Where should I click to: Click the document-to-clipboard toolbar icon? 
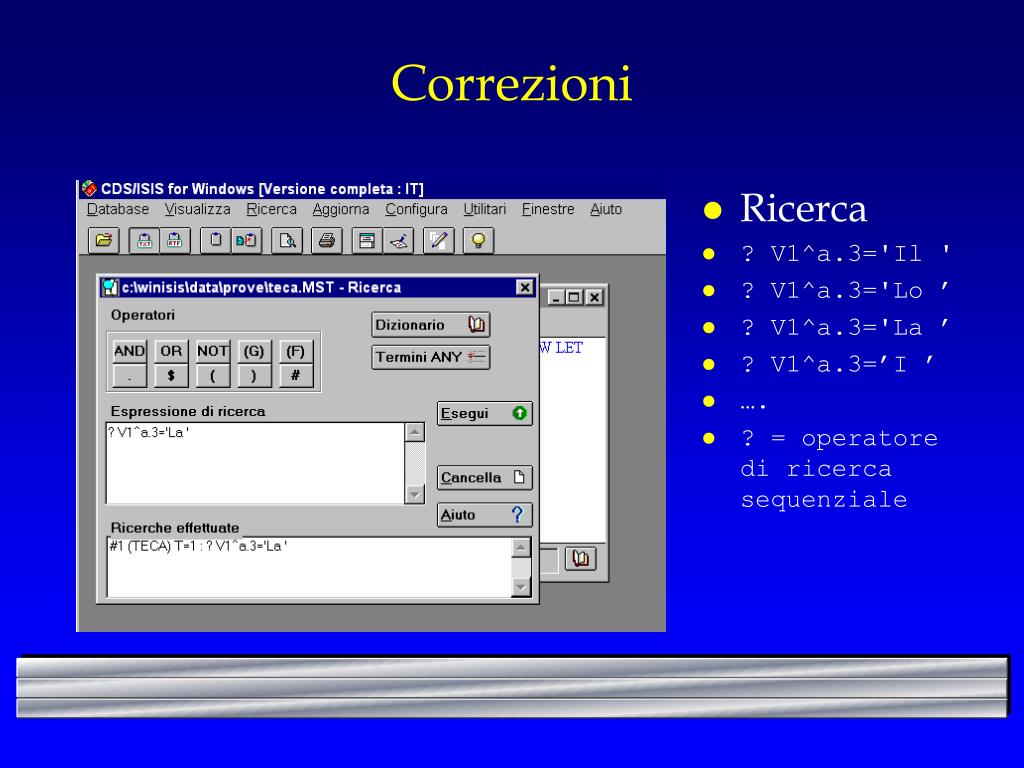tap(246, 240)
